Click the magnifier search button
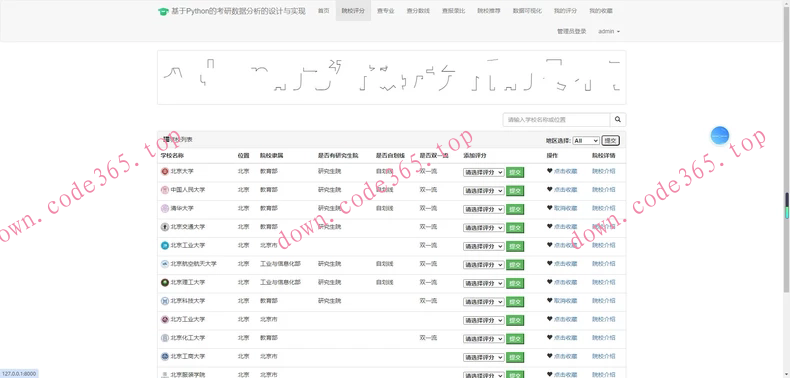The width and height of the screenshot is (790, 378). tap(618, 120)
